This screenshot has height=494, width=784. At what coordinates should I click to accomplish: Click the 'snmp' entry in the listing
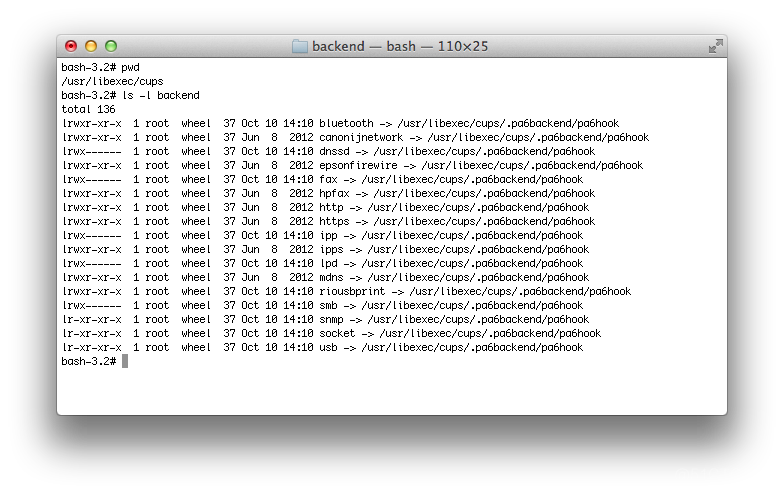coord(331,320)
